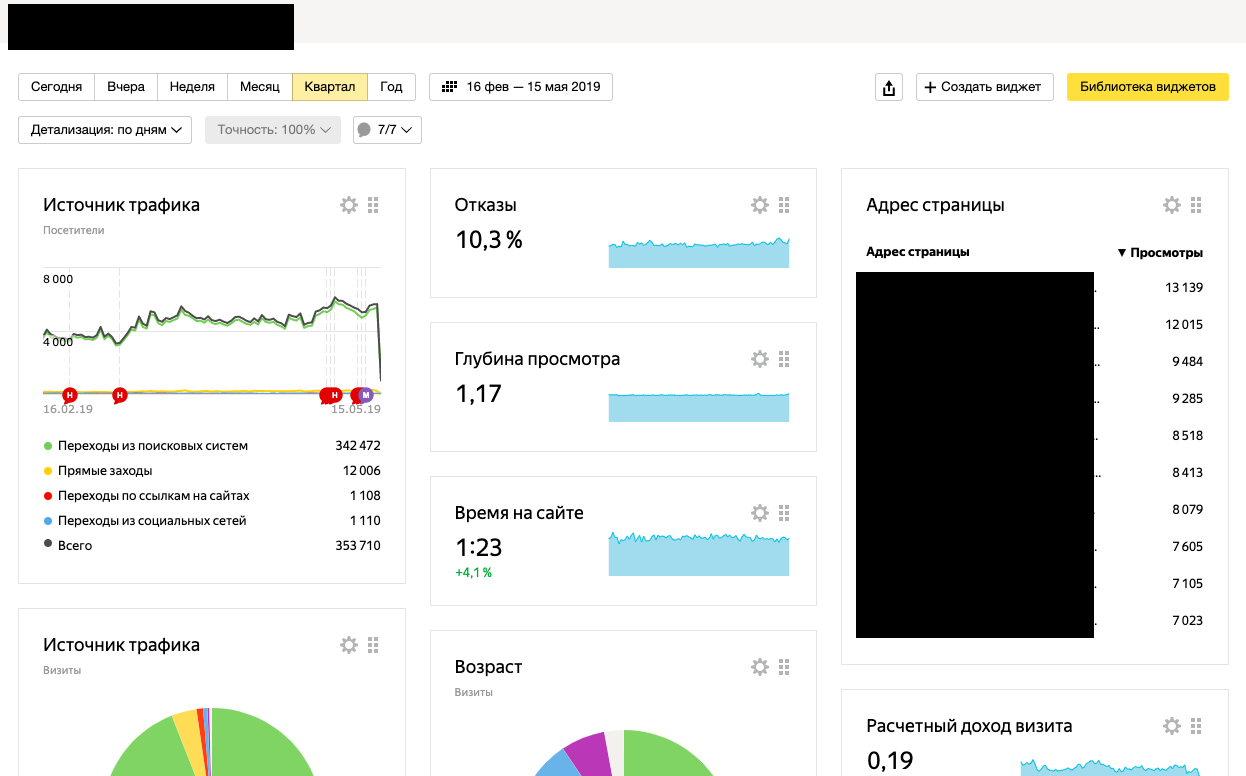Click drag handle of Расчетный доход визита widget

(x=1196, y=726)
